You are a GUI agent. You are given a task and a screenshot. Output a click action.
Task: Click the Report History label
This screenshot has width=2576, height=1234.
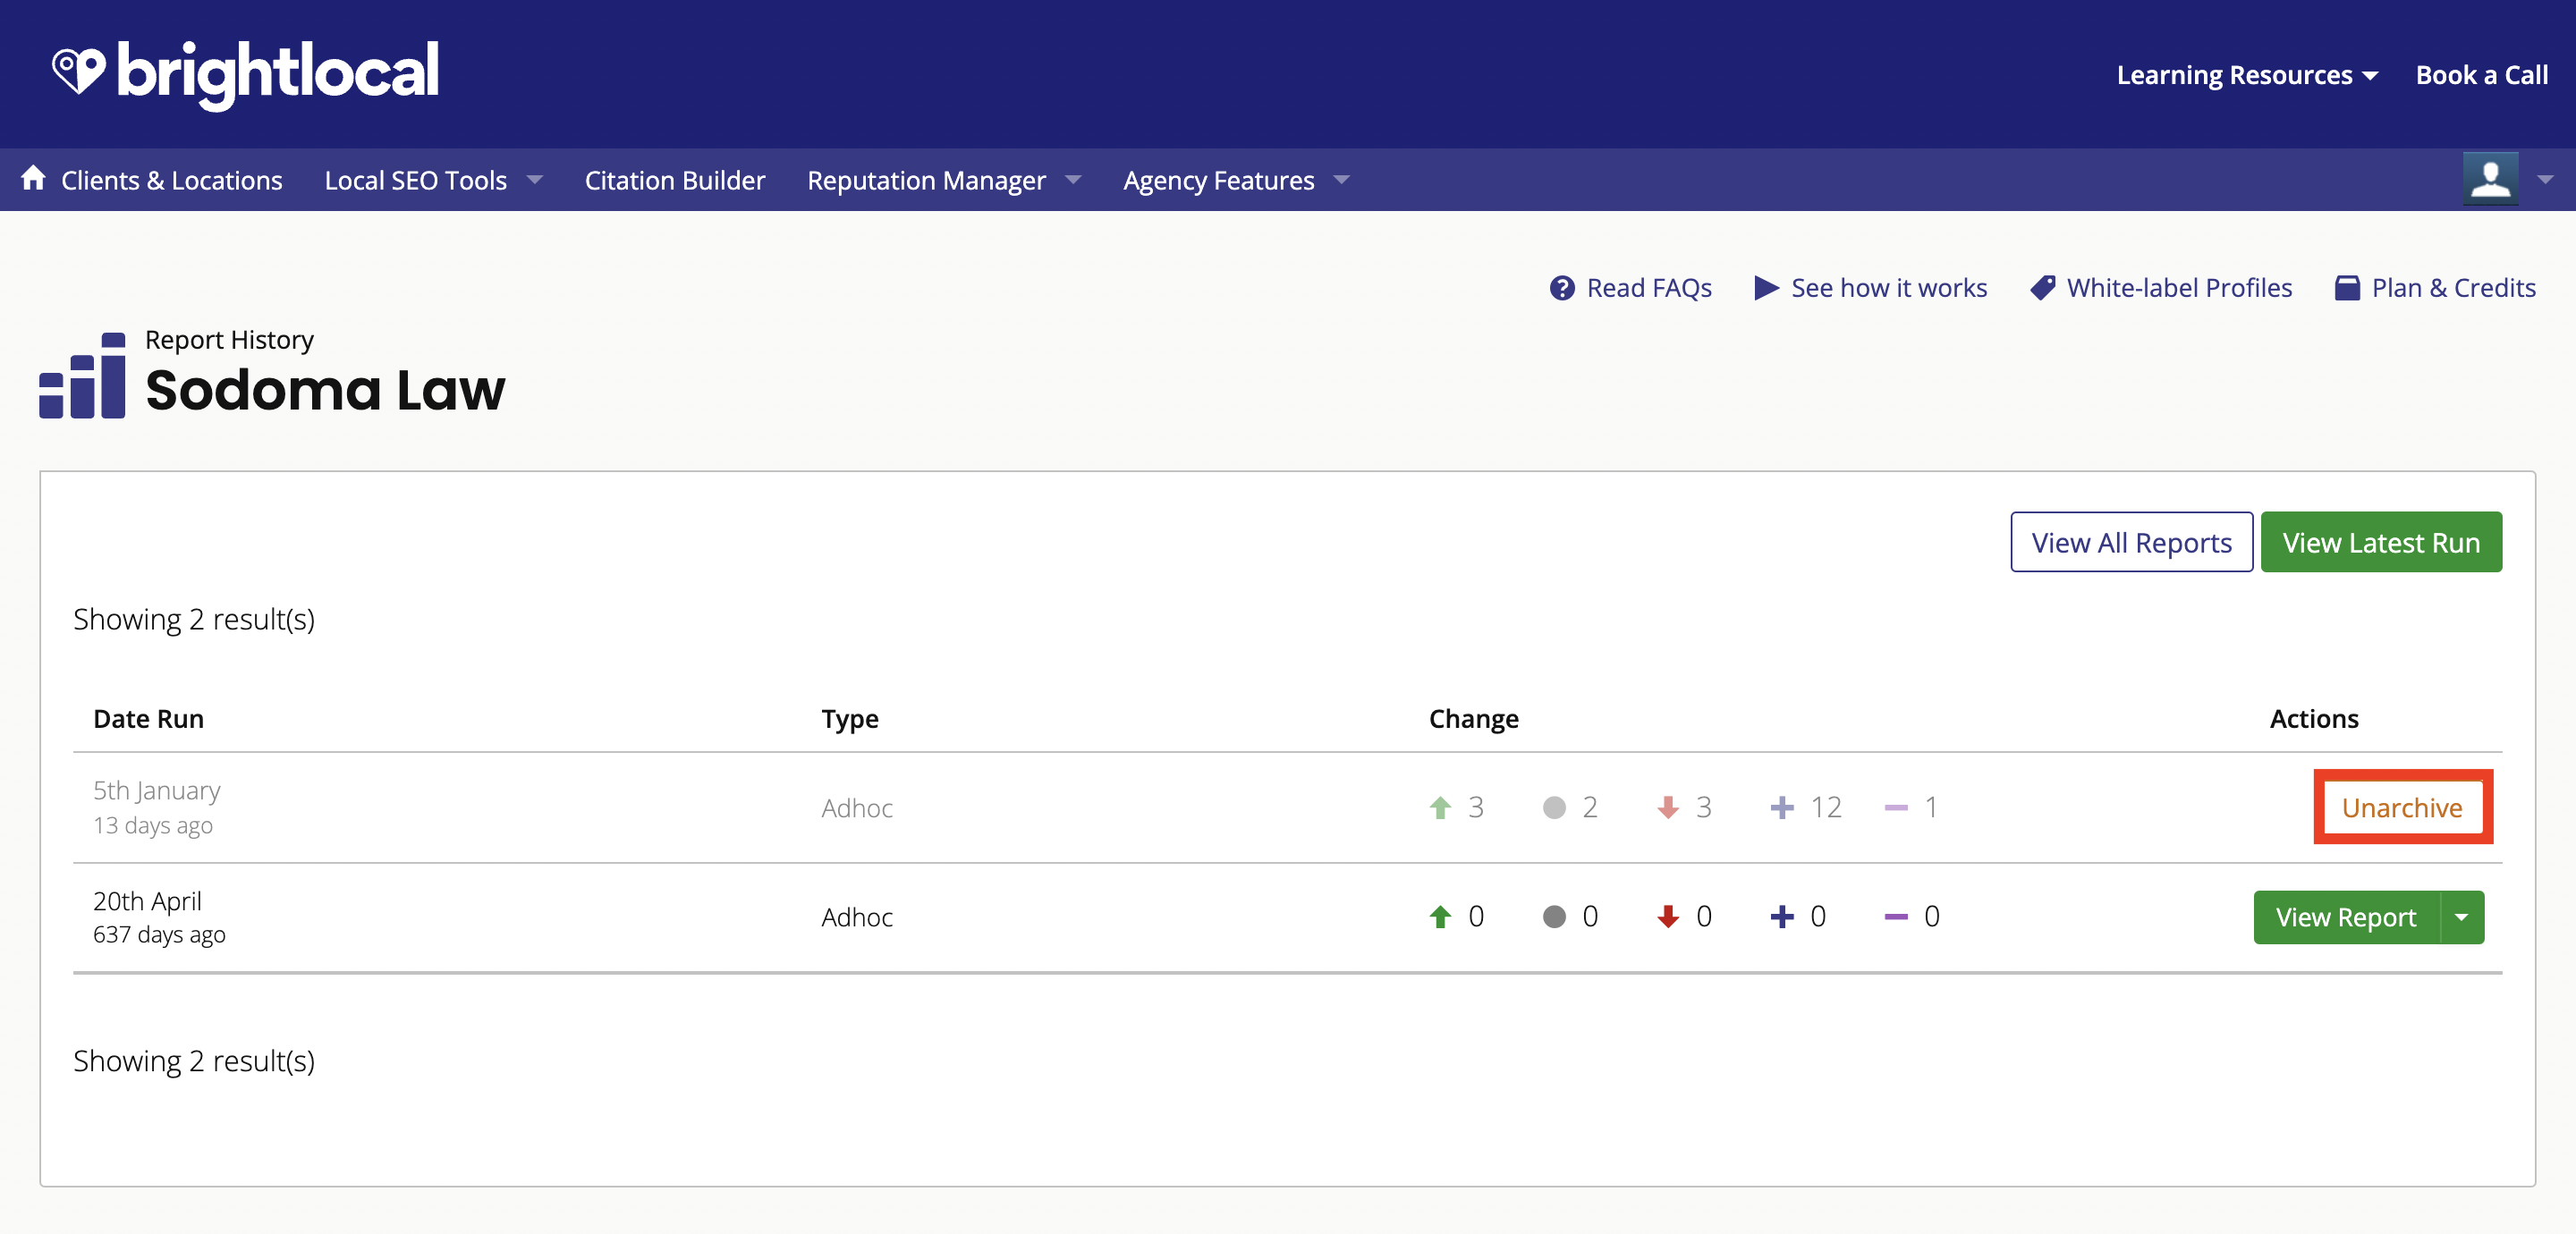[229, 340]
